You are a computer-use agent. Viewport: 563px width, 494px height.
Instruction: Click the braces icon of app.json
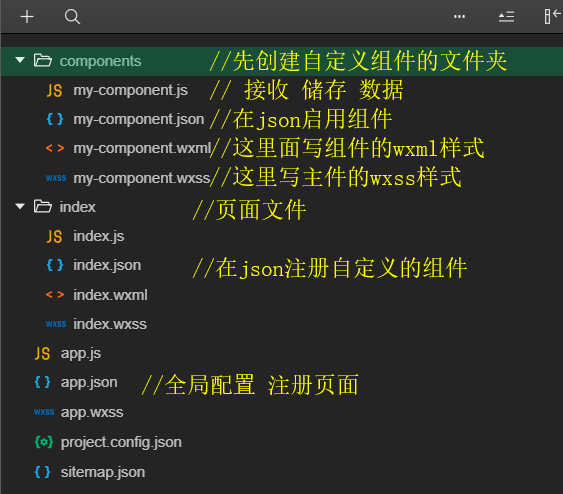point(42,382)
